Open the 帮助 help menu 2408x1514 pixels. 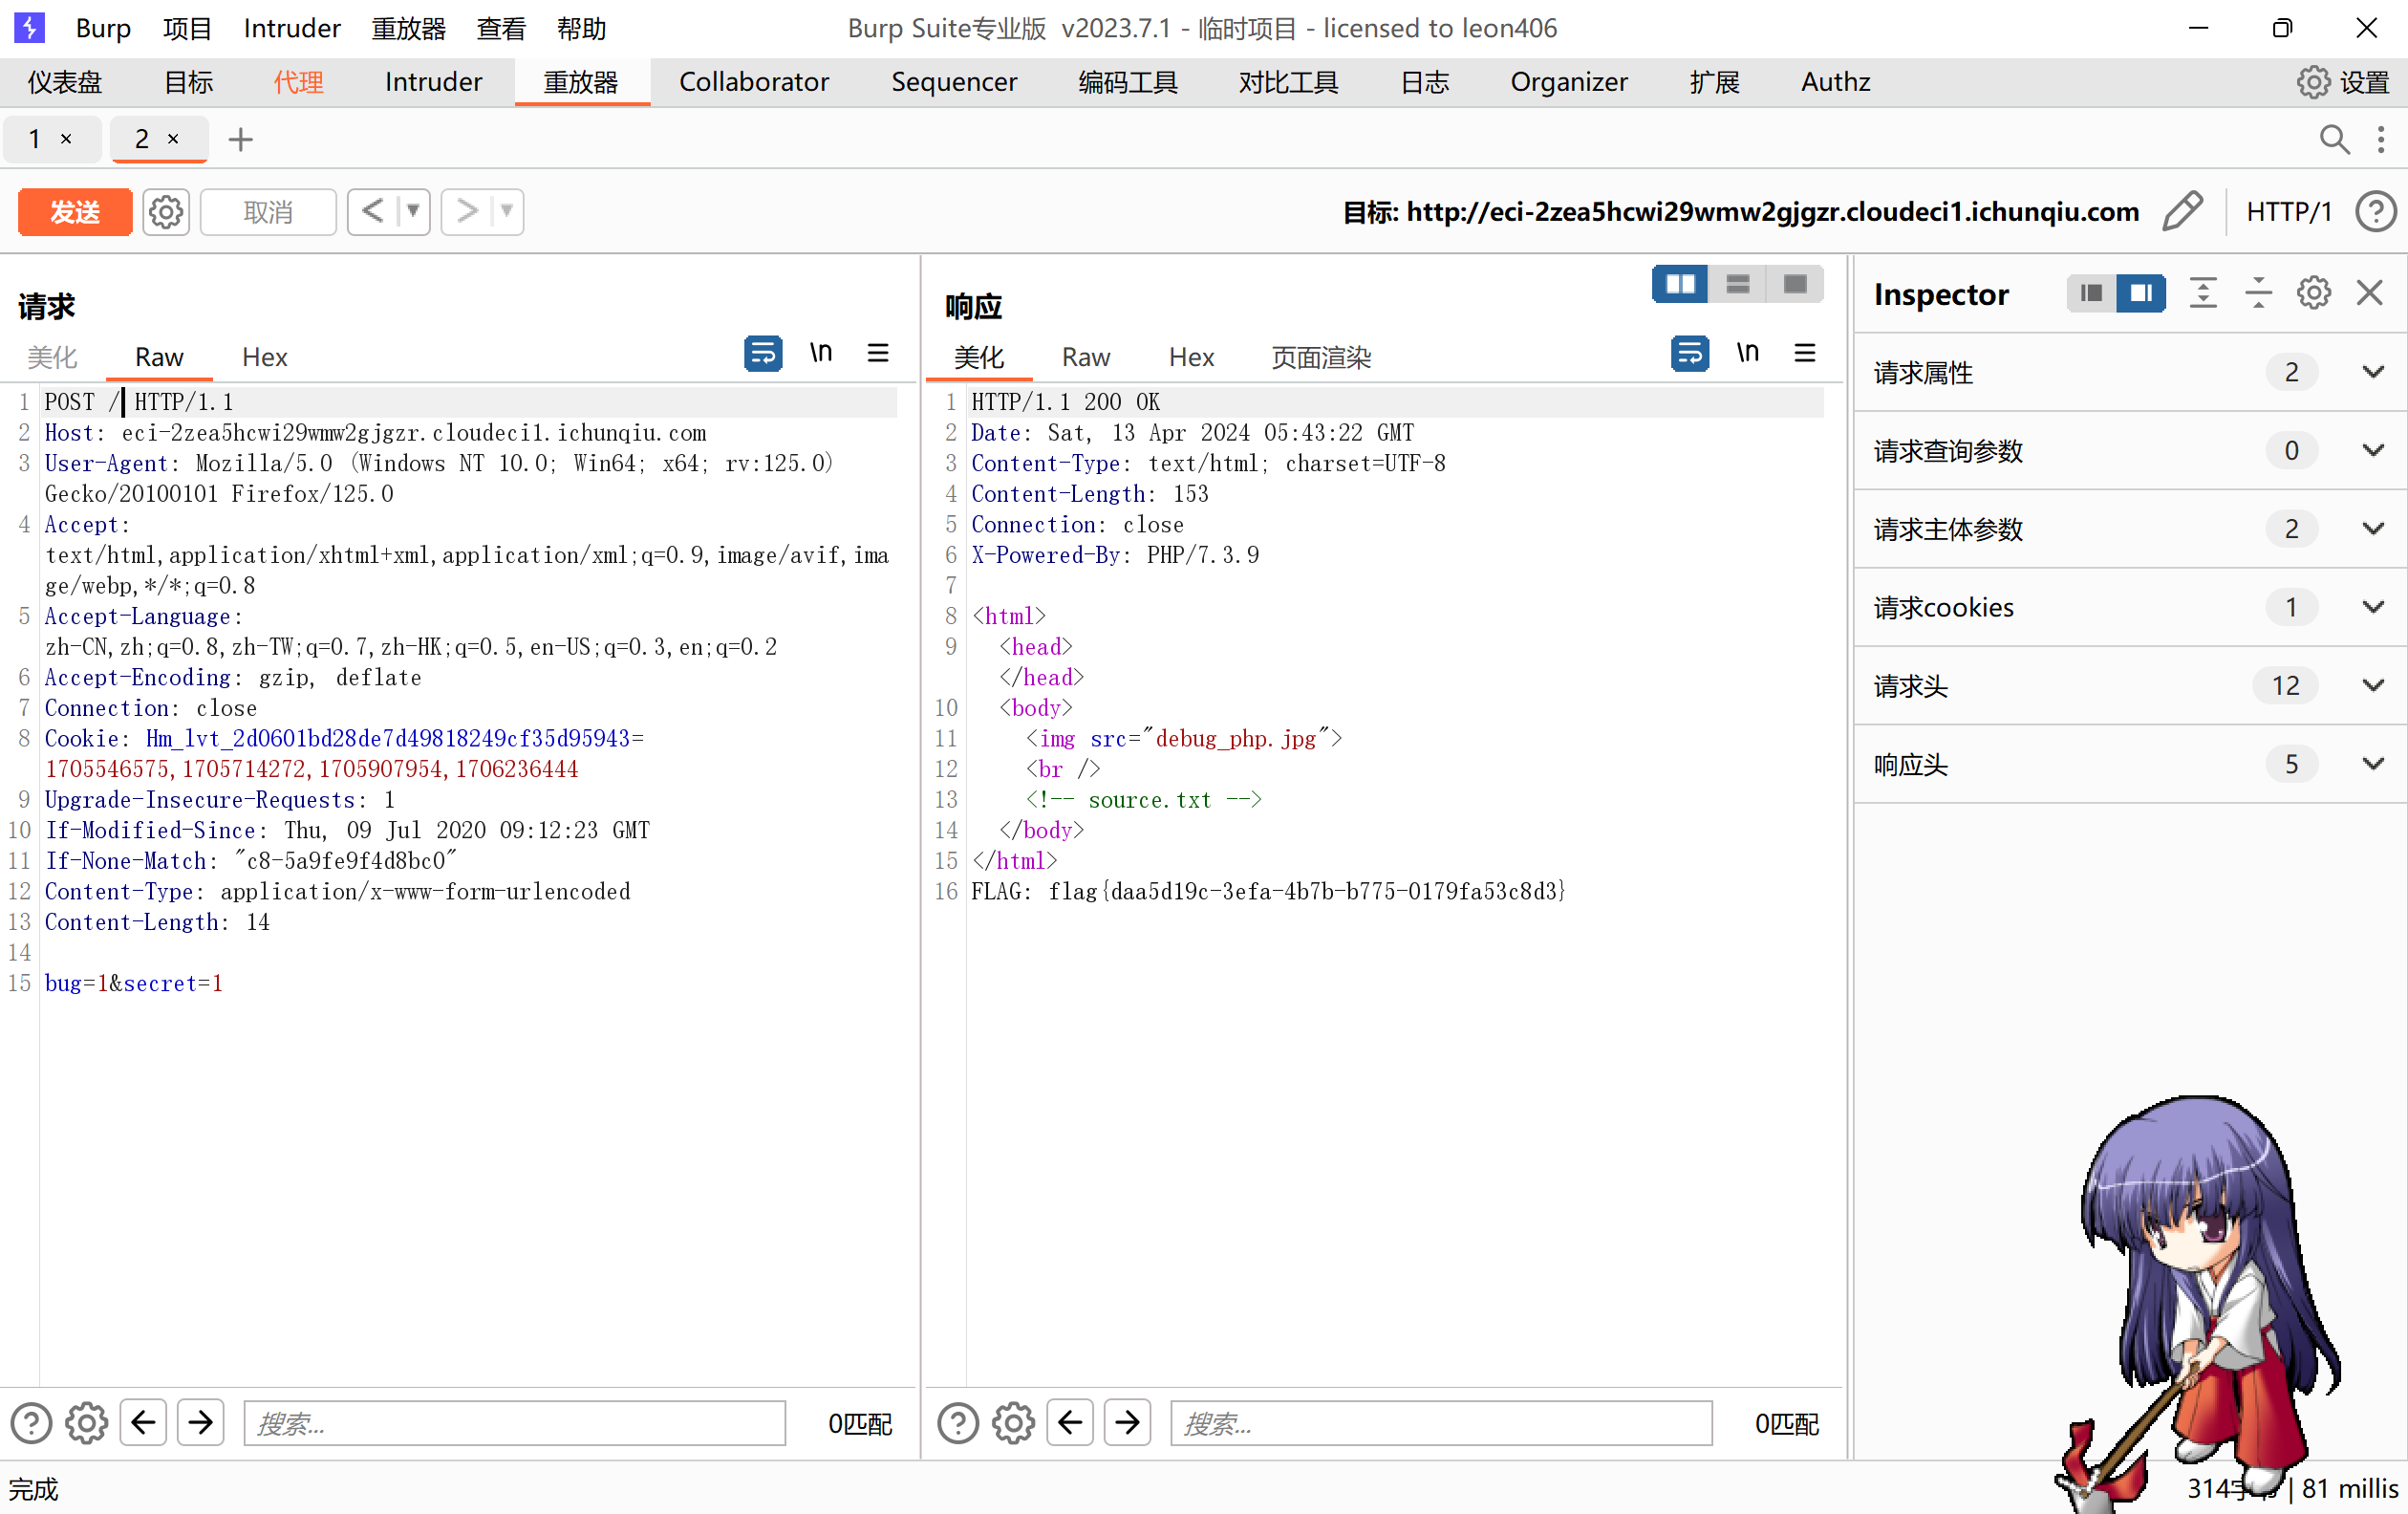582,28
